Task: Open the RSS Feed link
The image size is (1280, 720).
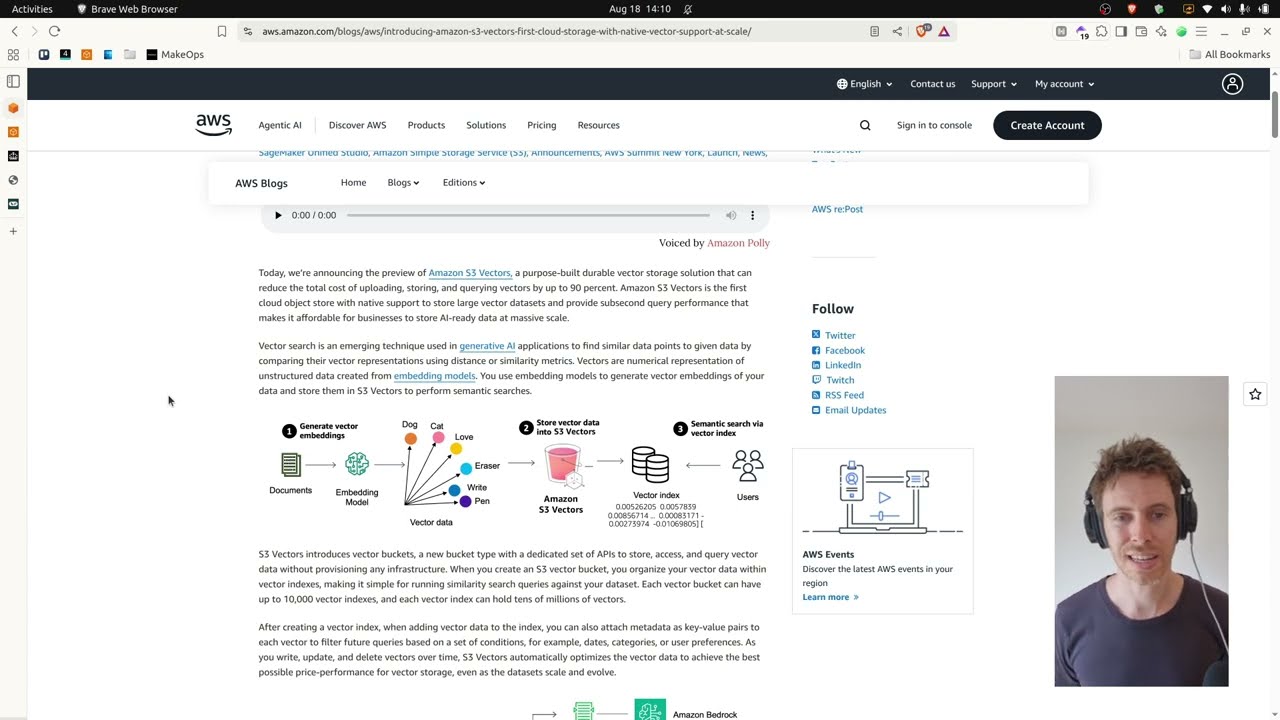Action: point(844,395)
